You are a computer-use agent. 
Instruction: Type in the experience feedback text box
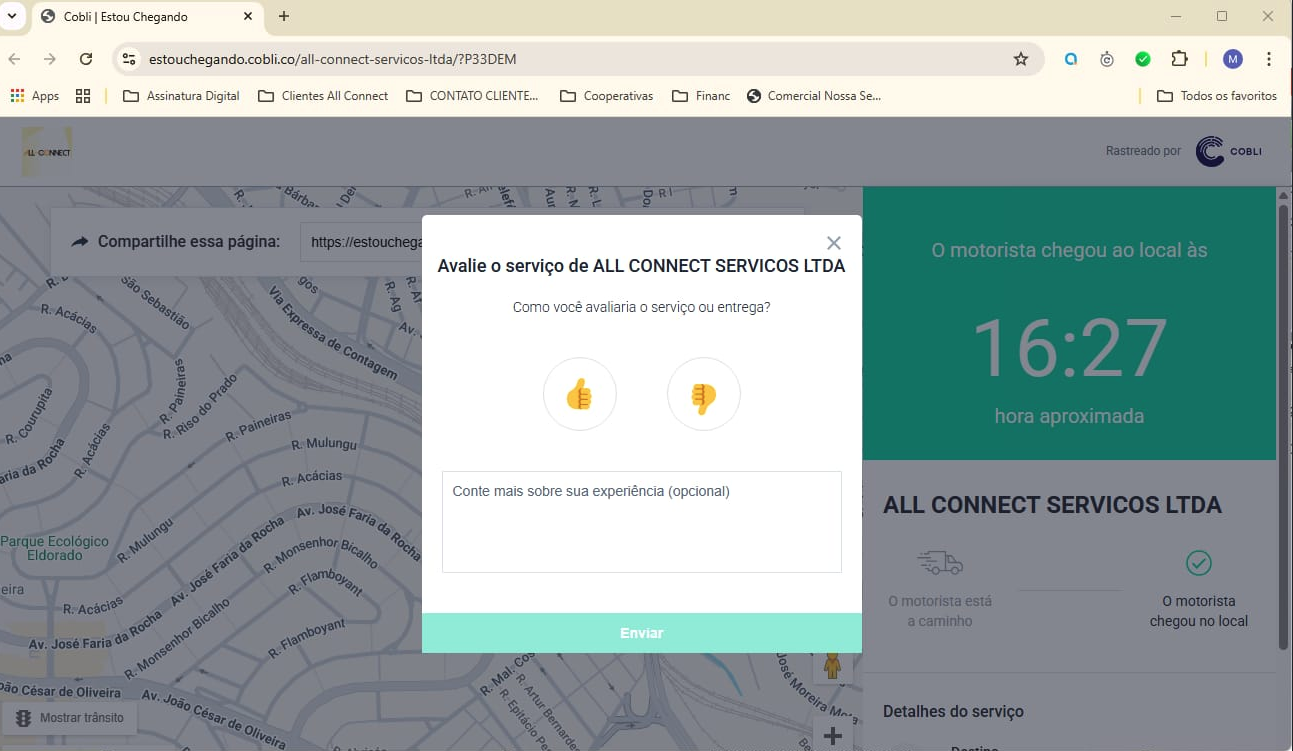tap(641, 521)
